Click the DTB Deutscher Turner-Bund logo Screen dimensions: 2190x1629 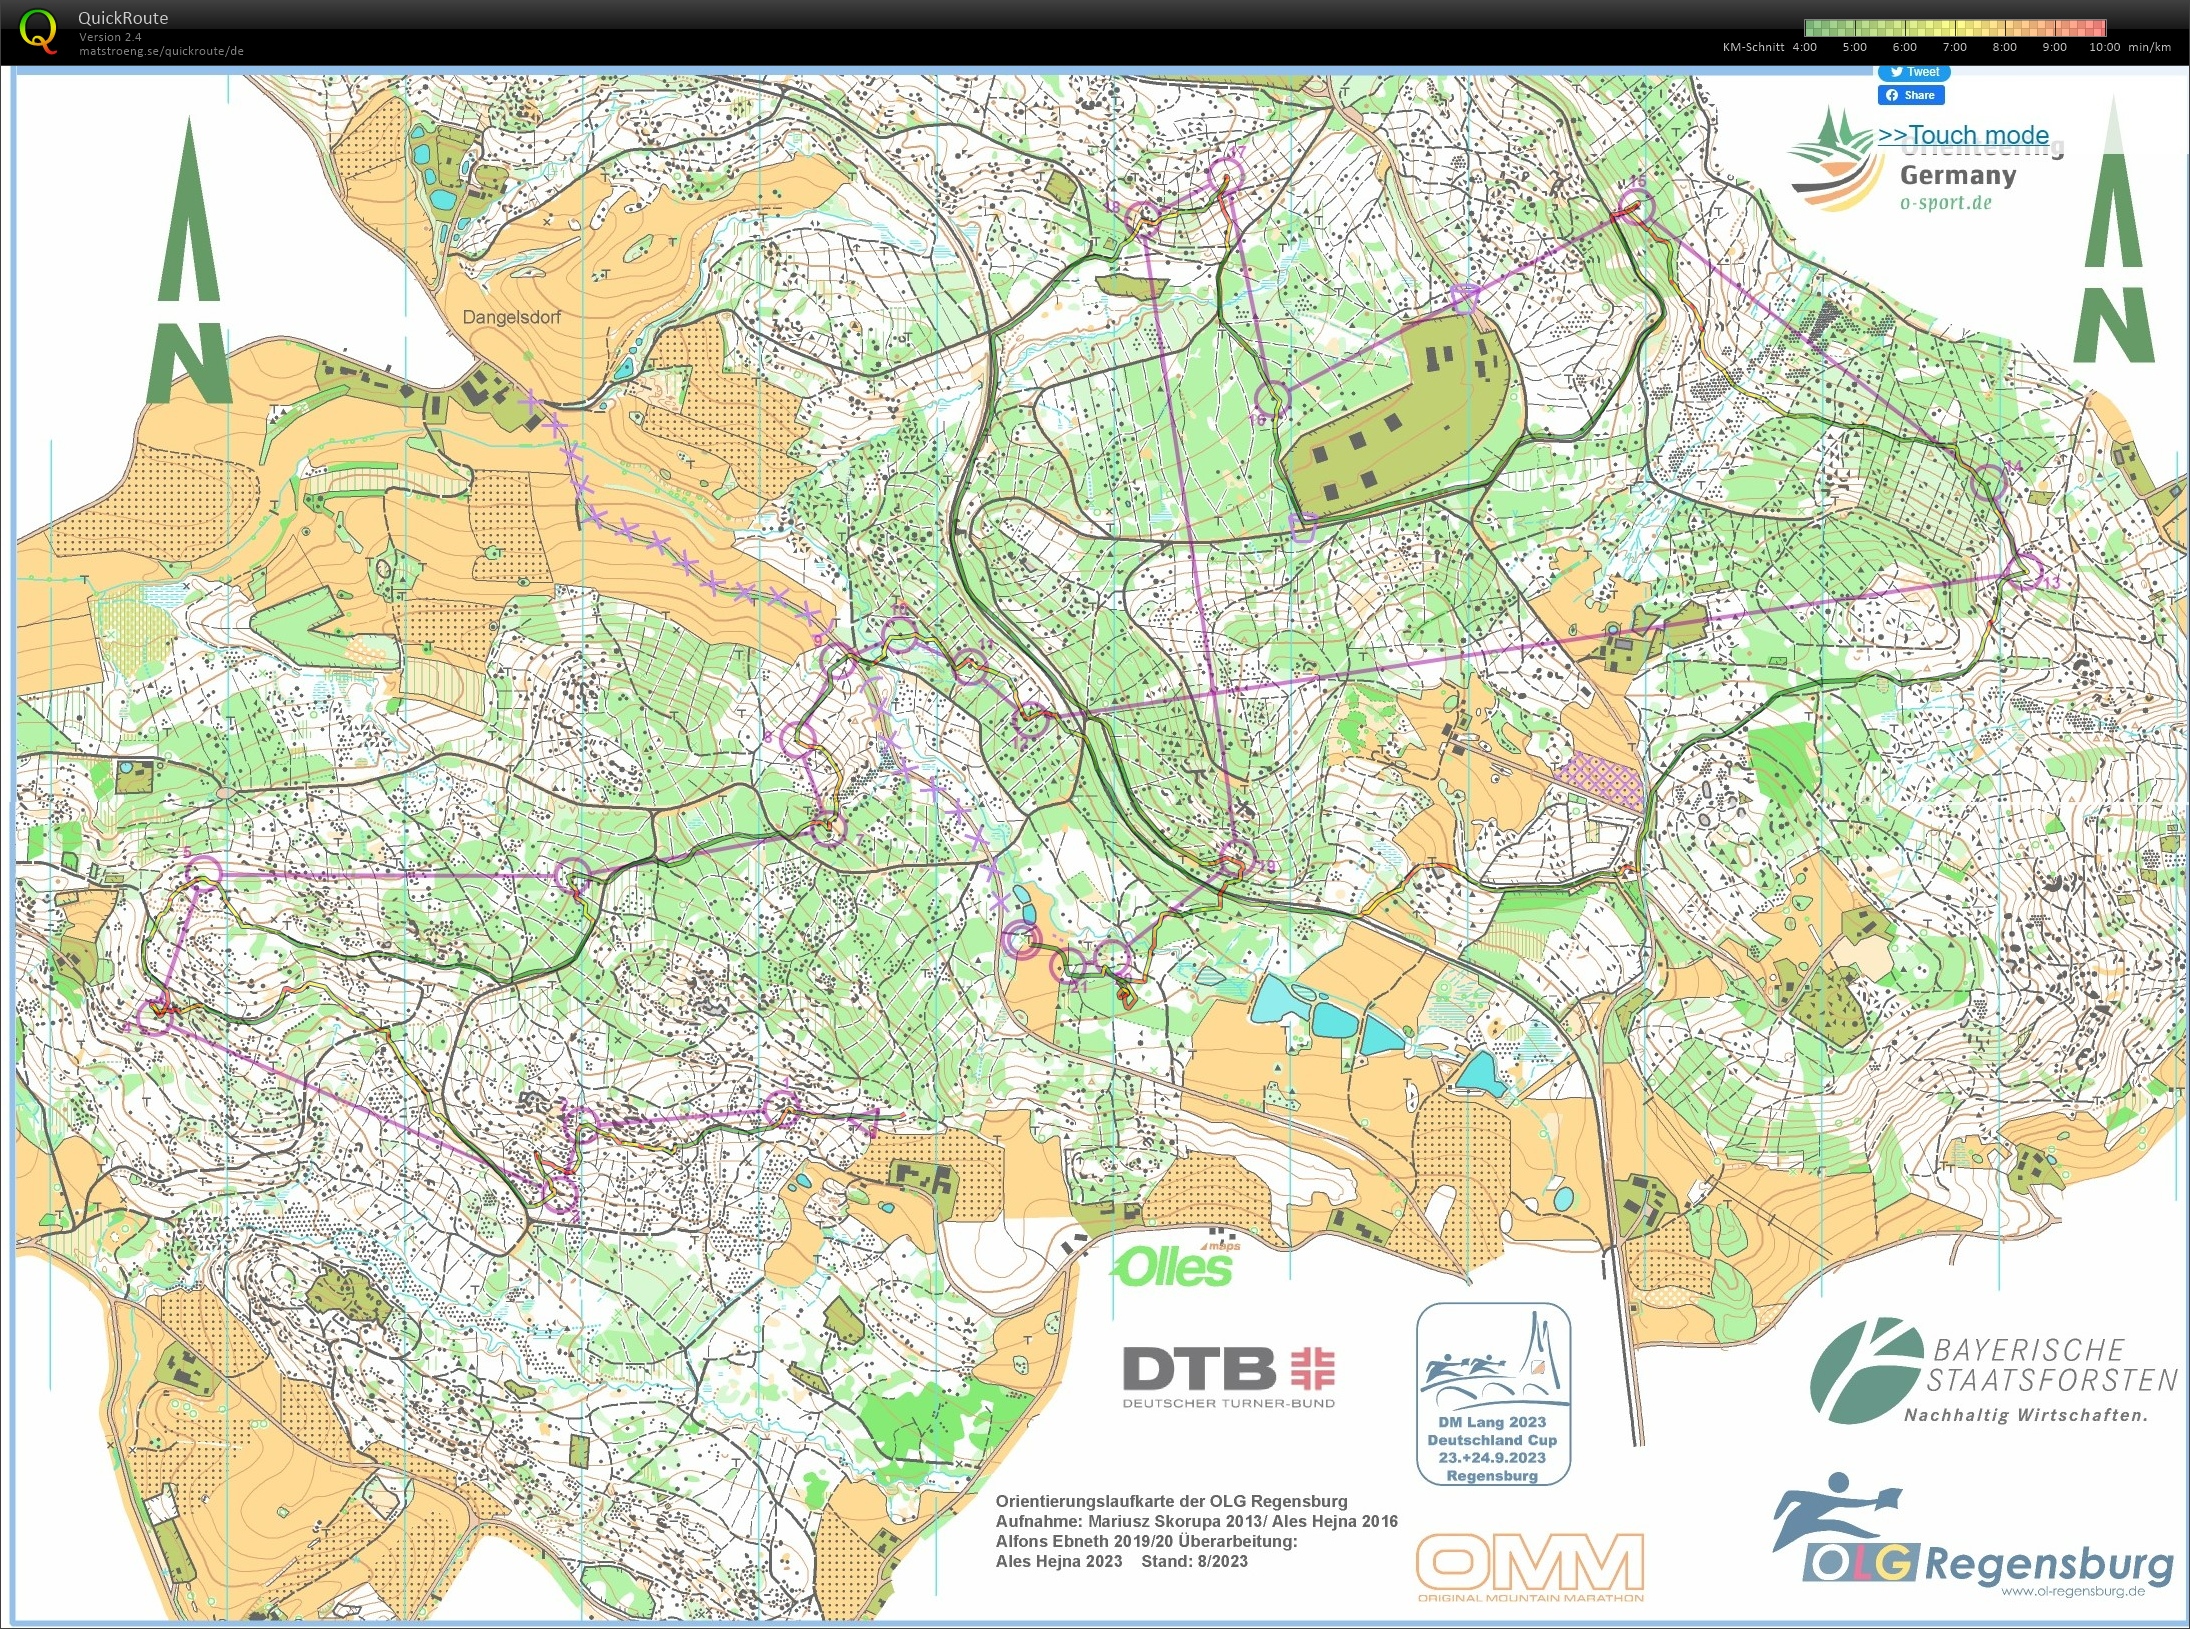(1228, 1376)
